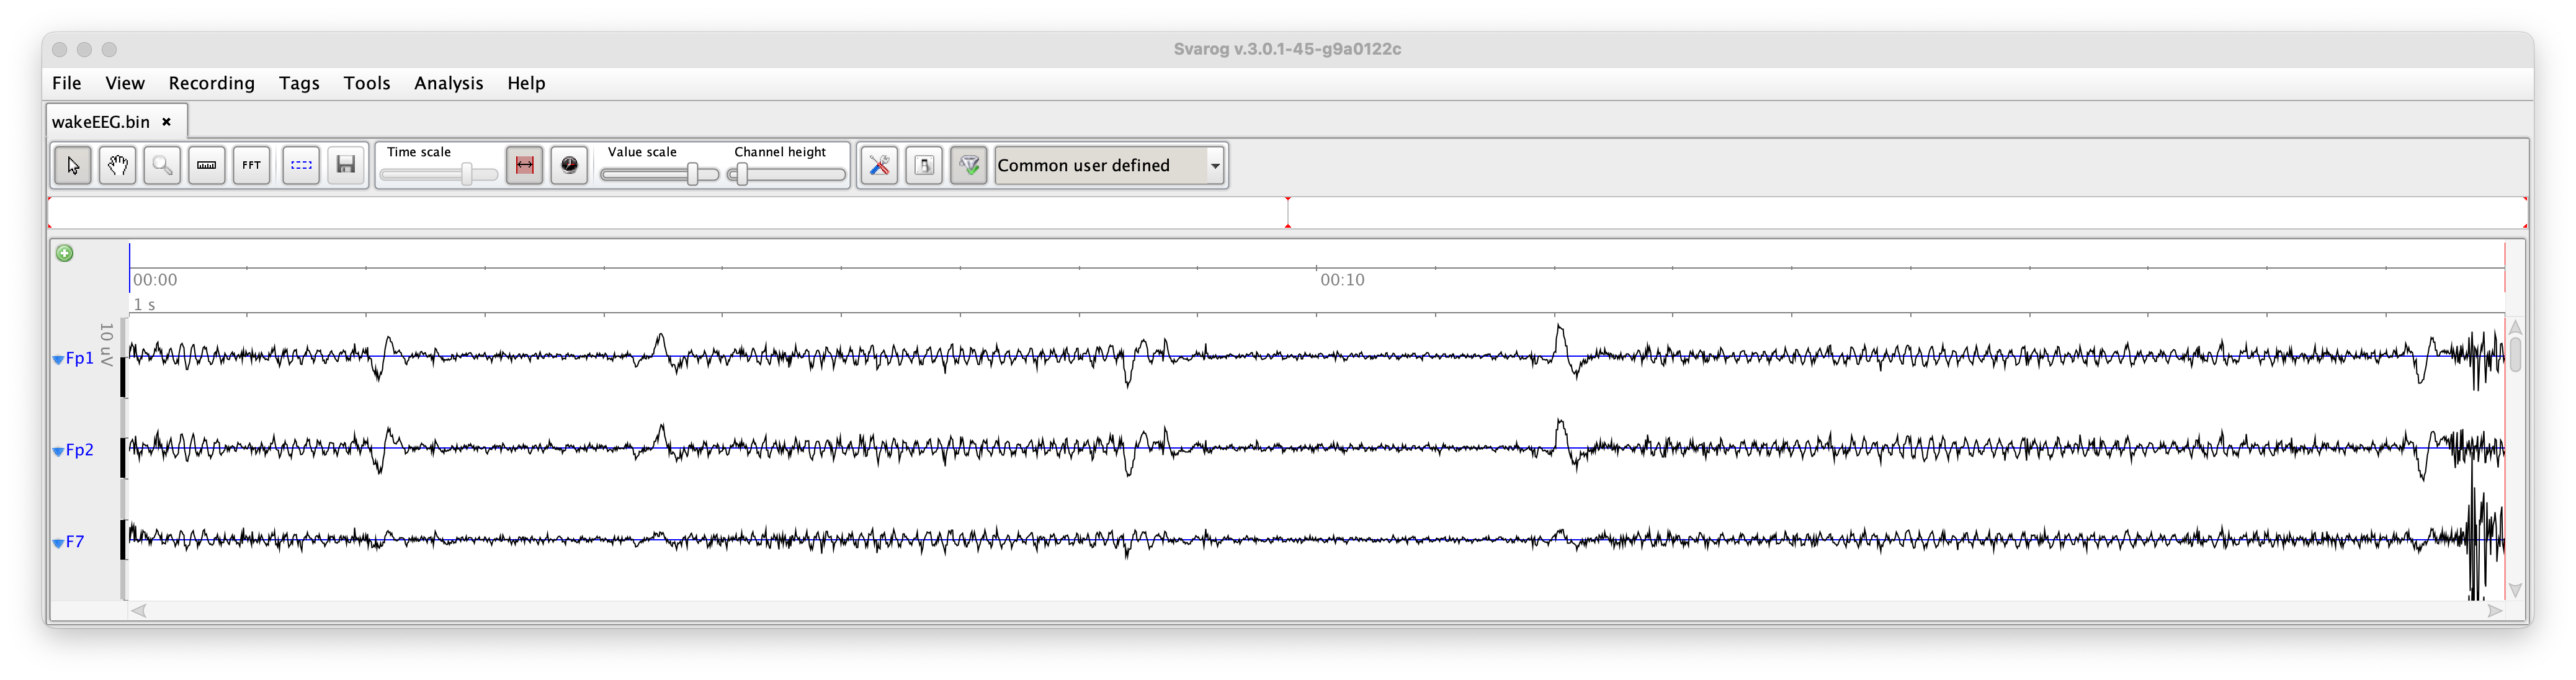Select the dashed-rectangle selection tool
Viewport: 2576px width, 680px height.
[x=301, y=165]
